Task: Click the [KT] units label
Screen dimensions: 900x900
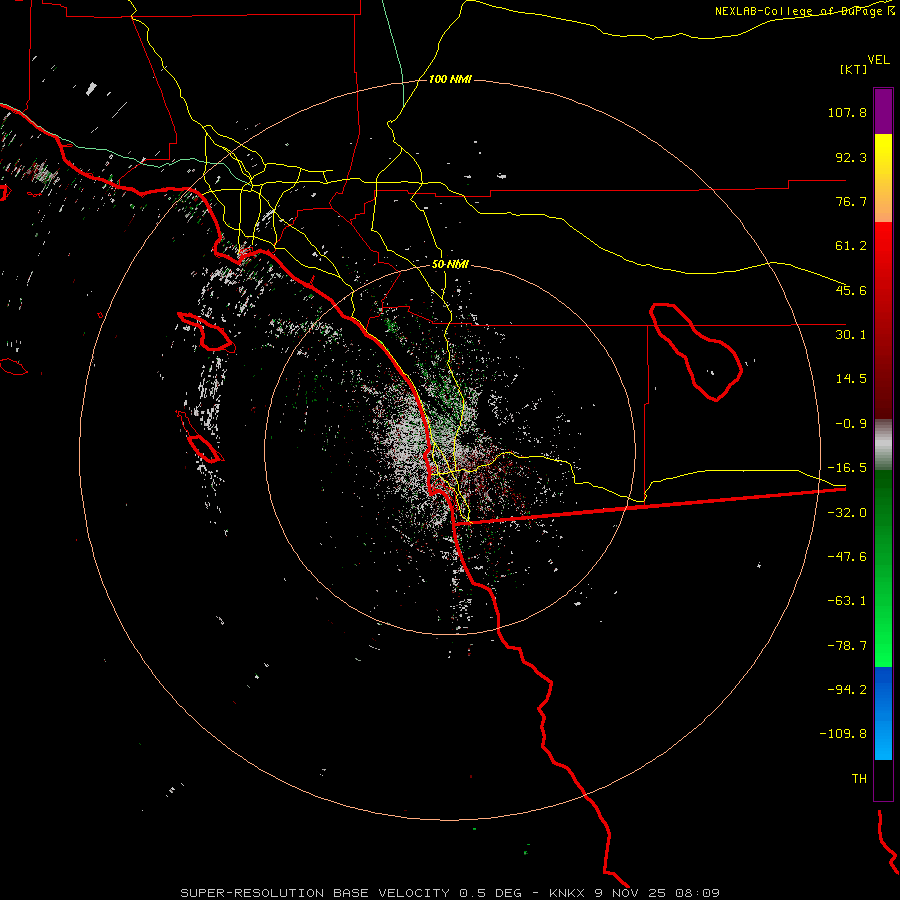Action: [x=854, y=69]
